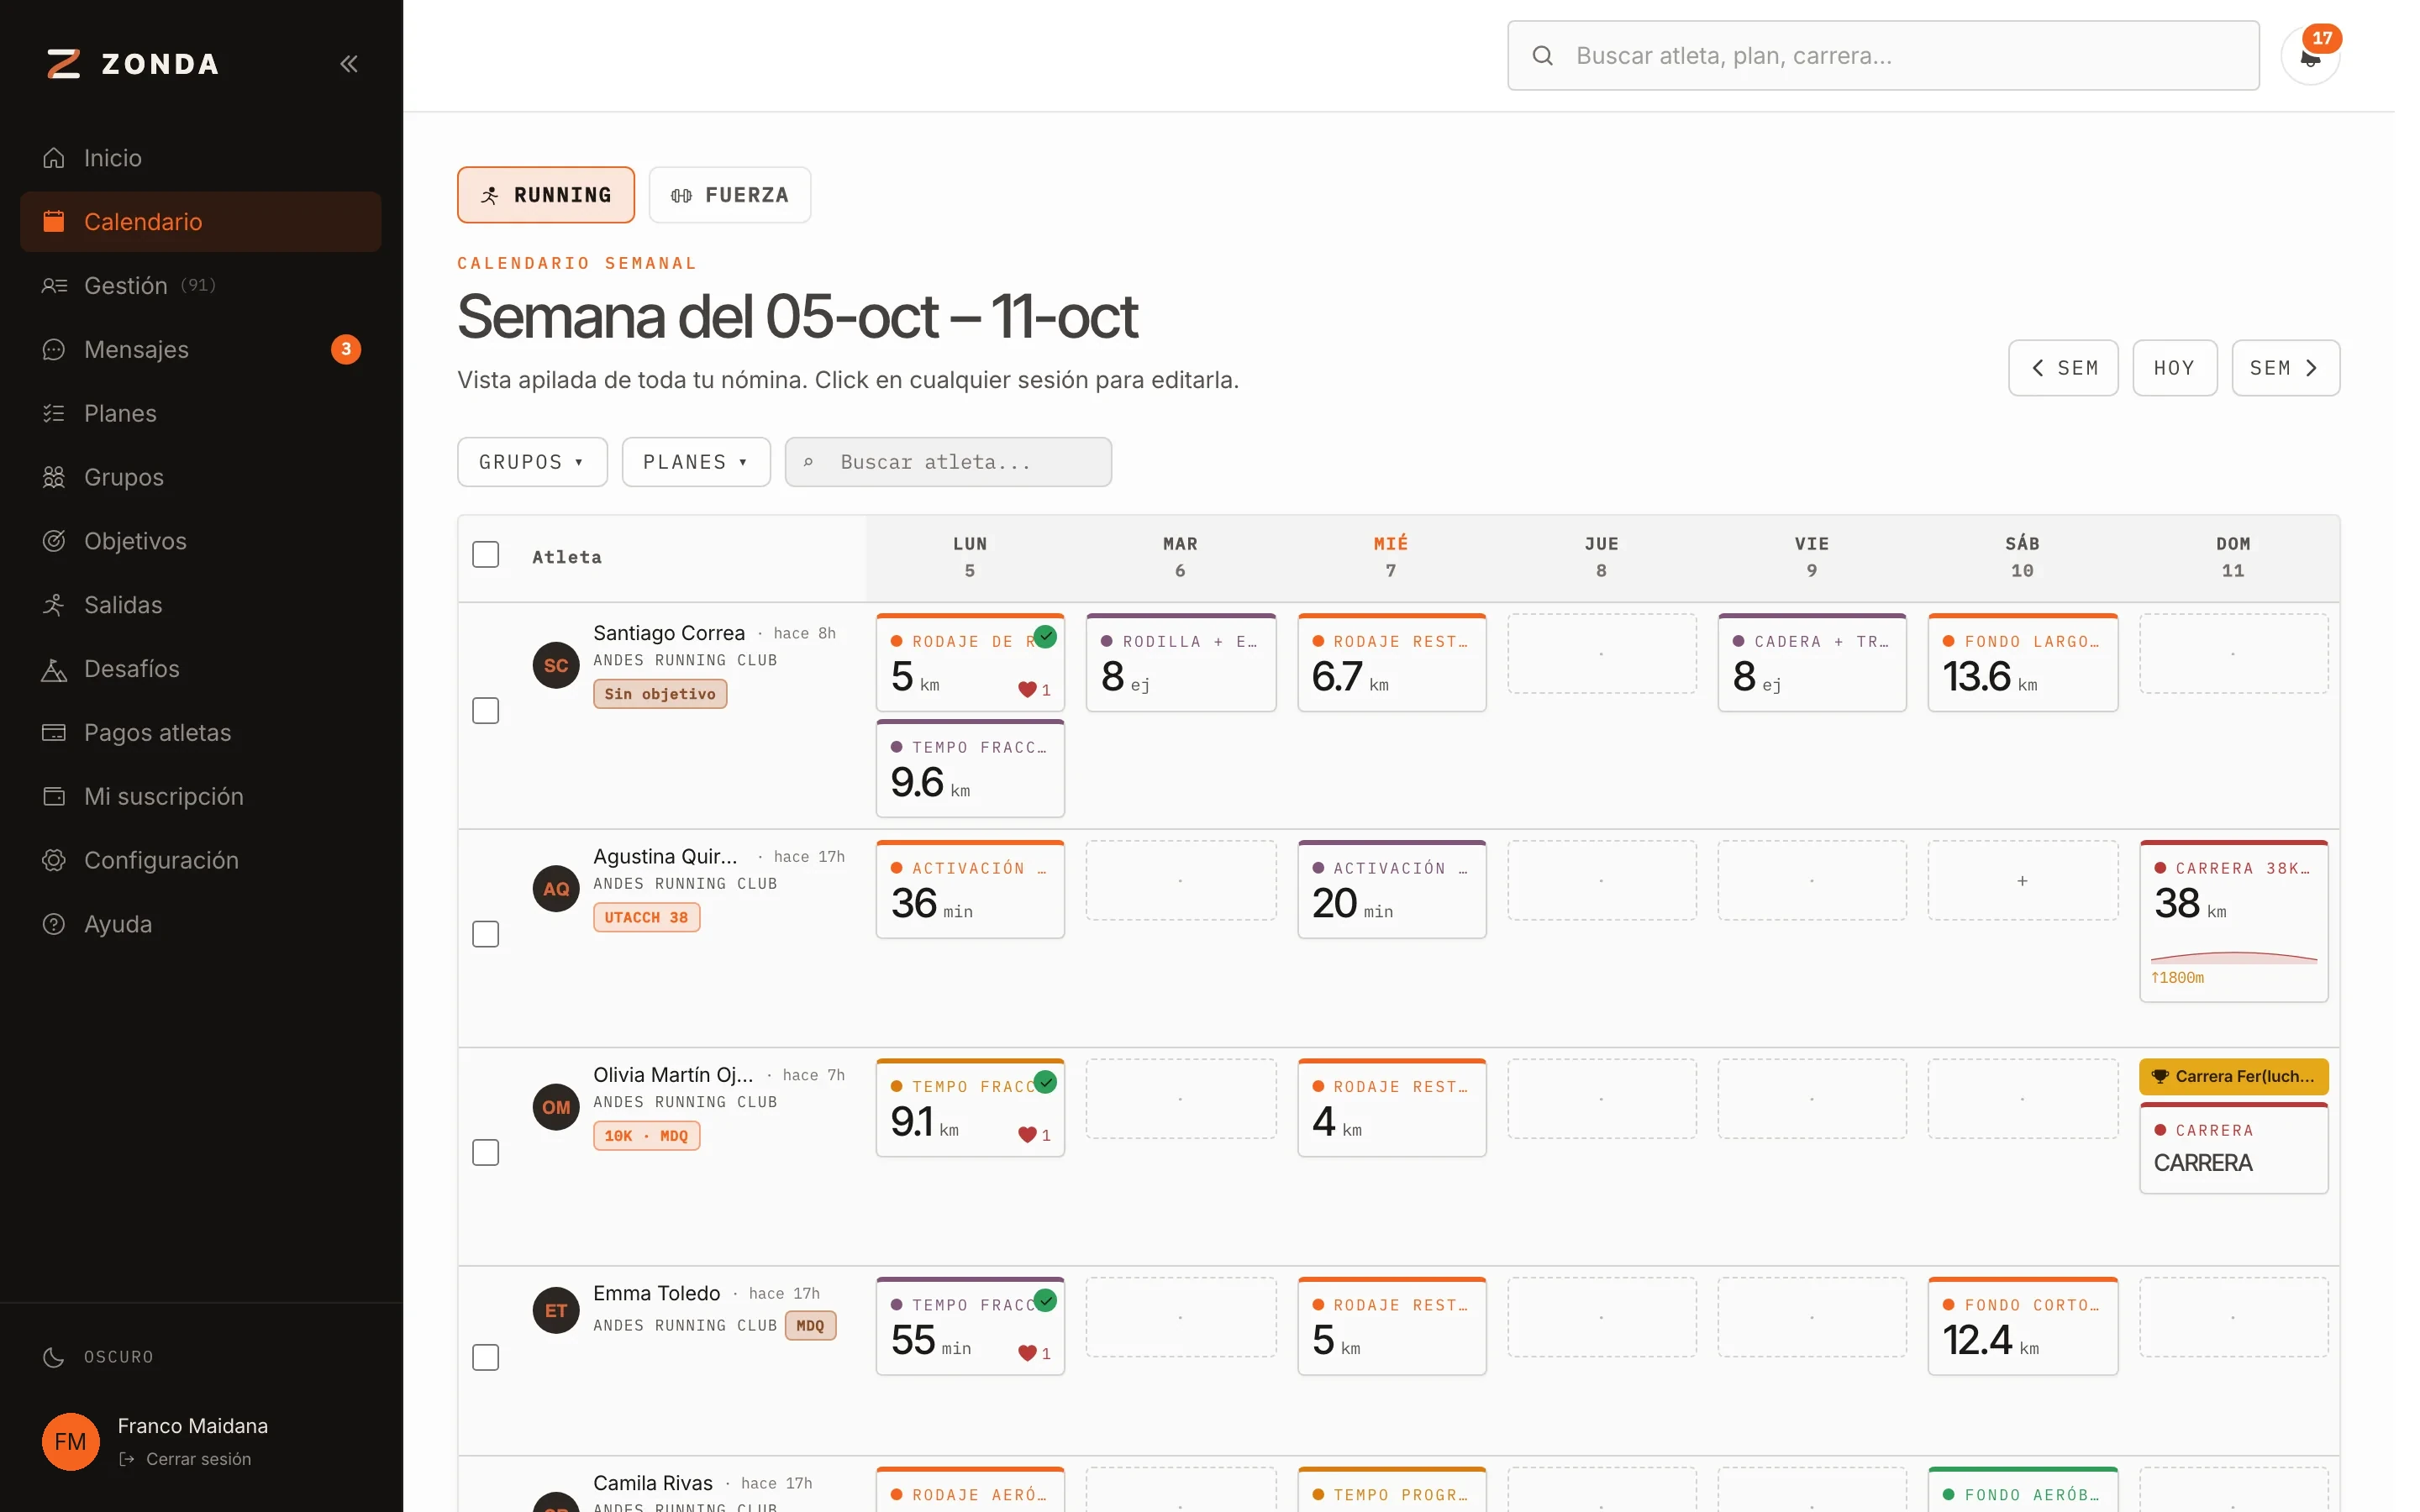This screenshot has width=2420, height=1512.
Task: Toggle OSCURO dark mode
Action: (99, 1357)
